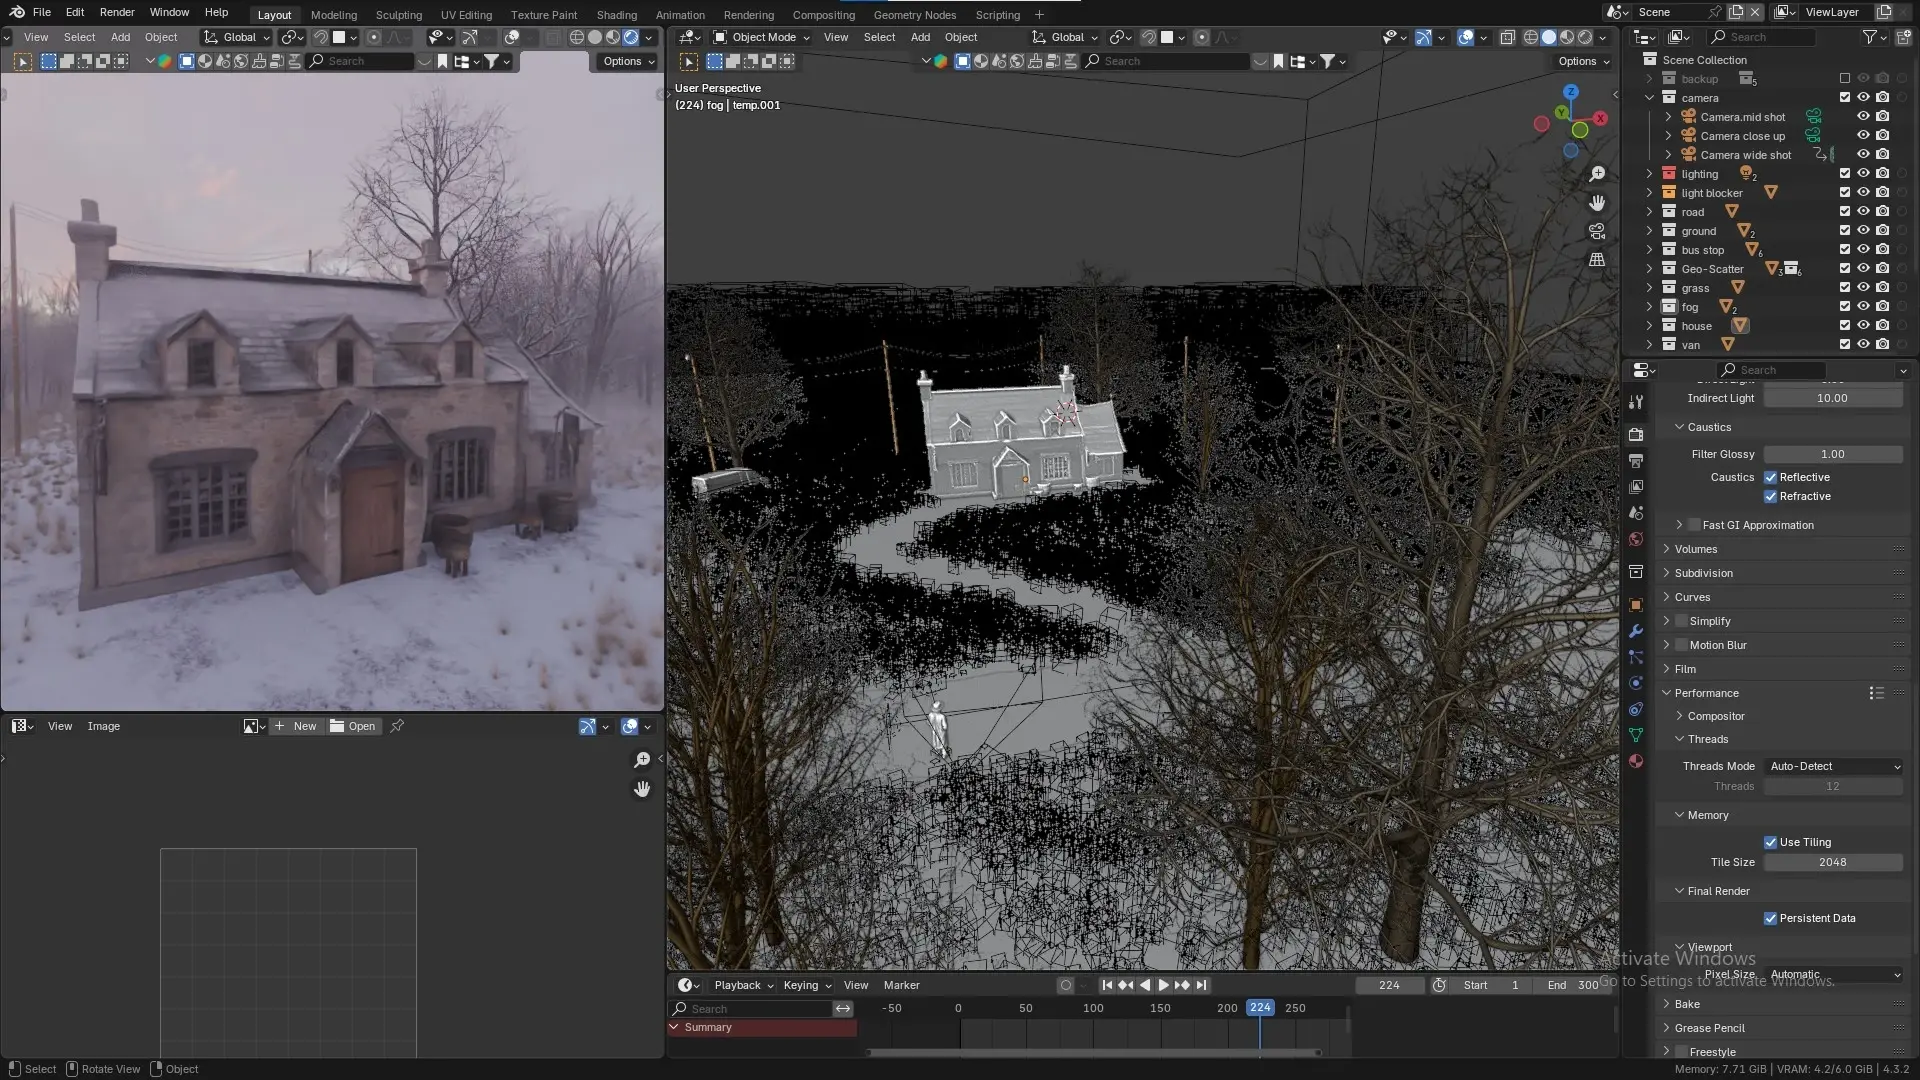Expand the Volumes panel
This screenshot has height=1080, width=1920.
tap(1696, 549)
